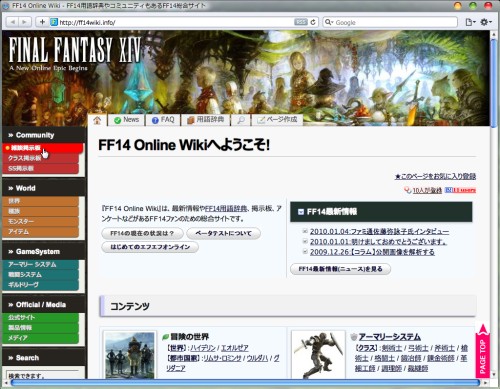The height and width of the screenshot is (389, 500).
Task: Open the gear settings menu in toolbar
Action: (x=486, y=22)
